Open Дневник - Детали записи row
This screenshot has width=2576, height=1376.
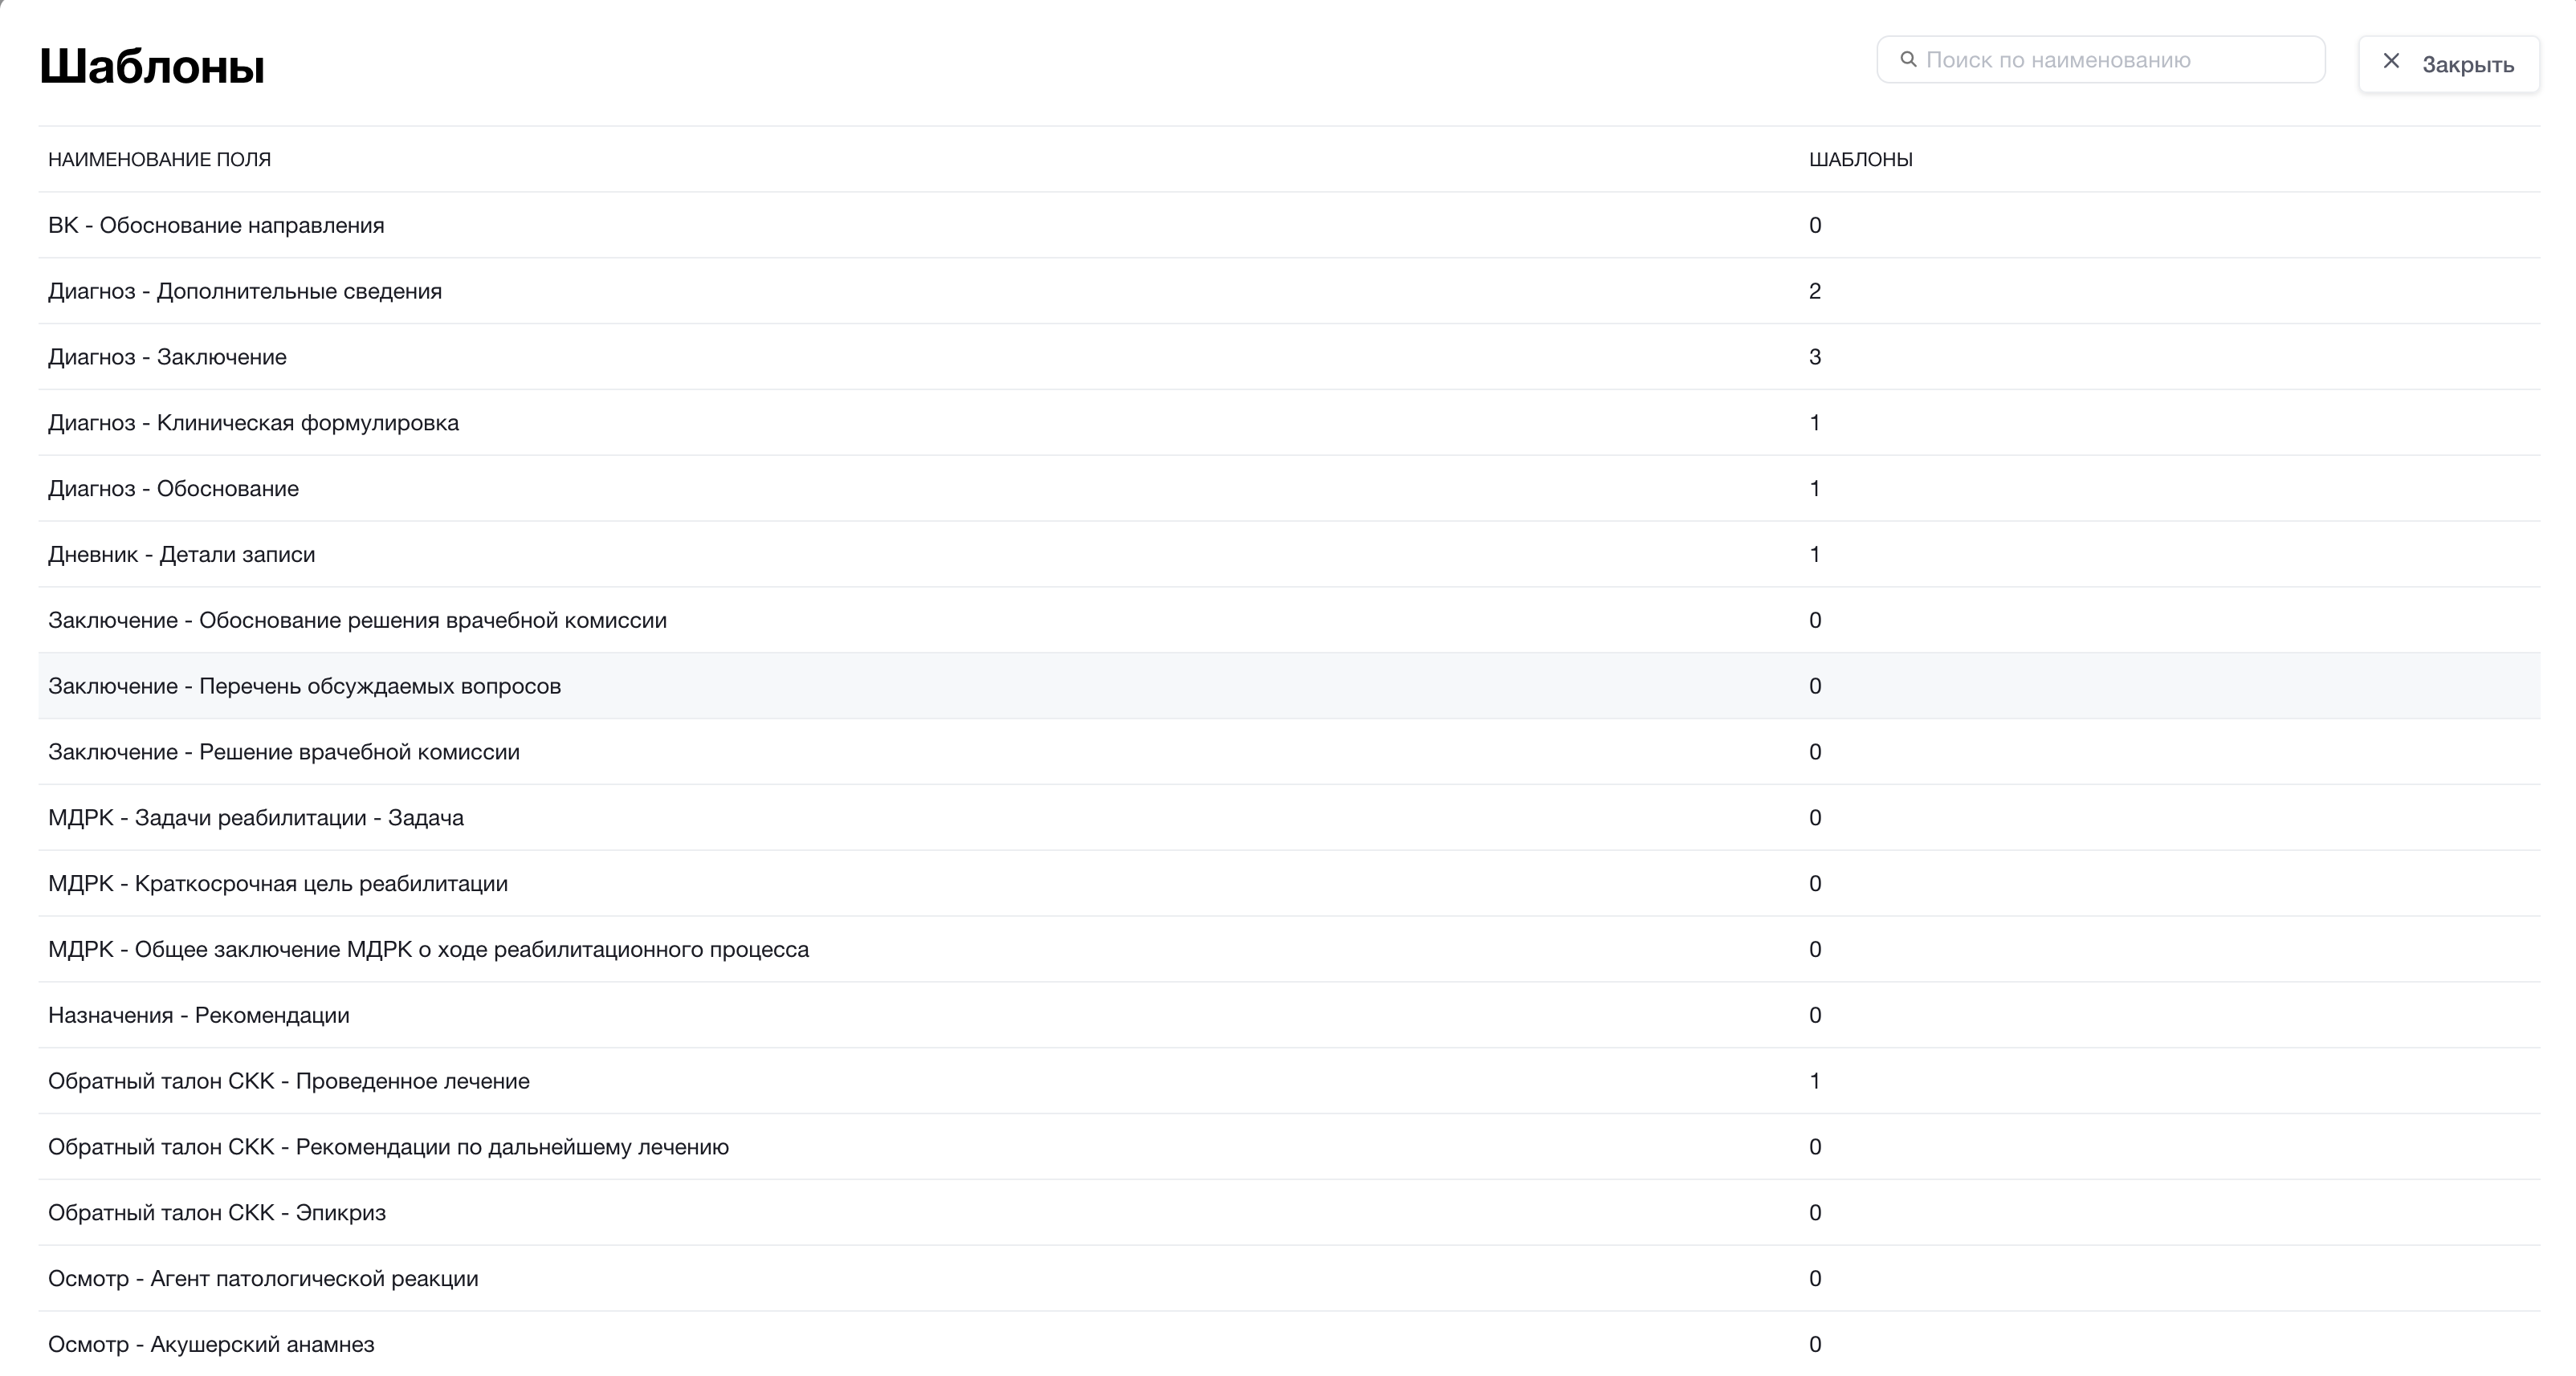(x=181, y=555)
